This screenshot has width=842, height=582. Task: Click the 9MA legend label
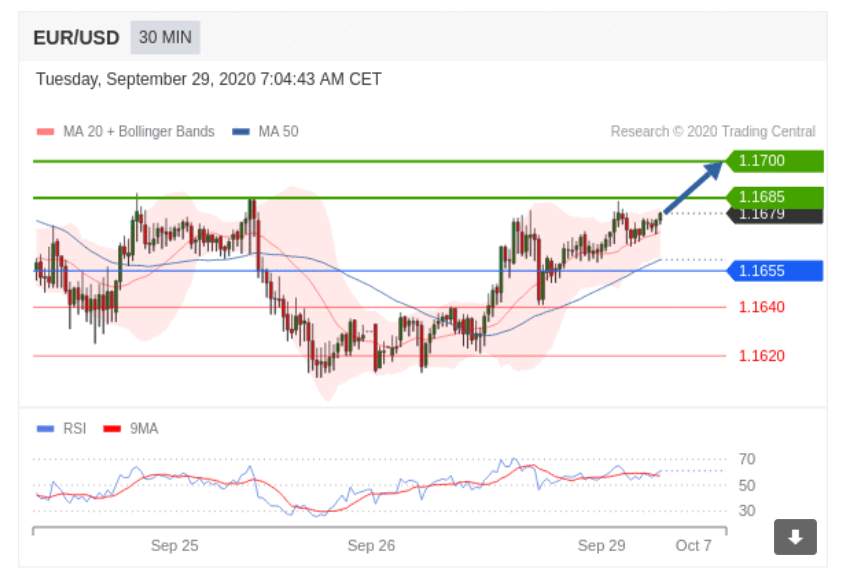(x=144, y=428)
